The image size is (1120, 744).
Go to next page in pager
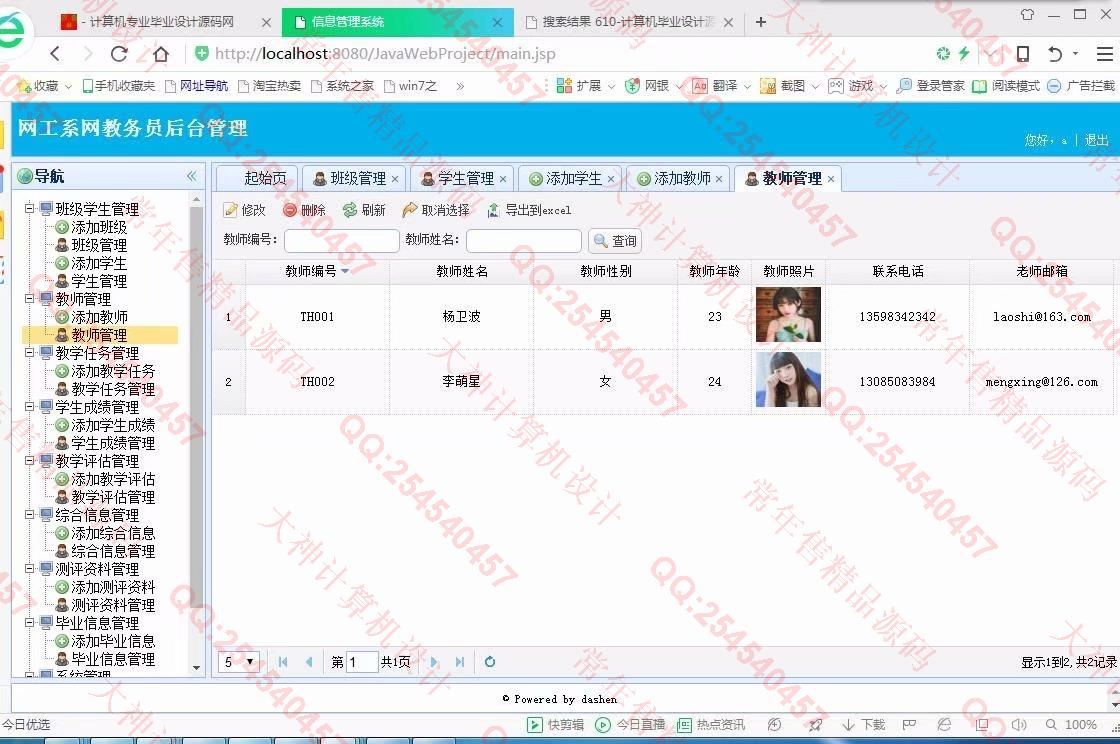434,662
